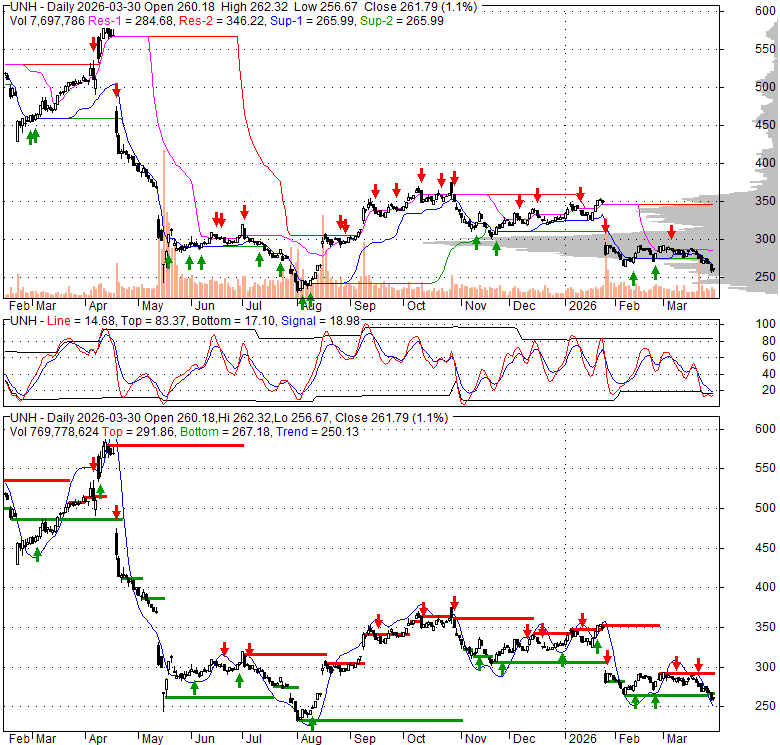Click the green buy arrow at August low in bottom chart

tap(312, 722)
